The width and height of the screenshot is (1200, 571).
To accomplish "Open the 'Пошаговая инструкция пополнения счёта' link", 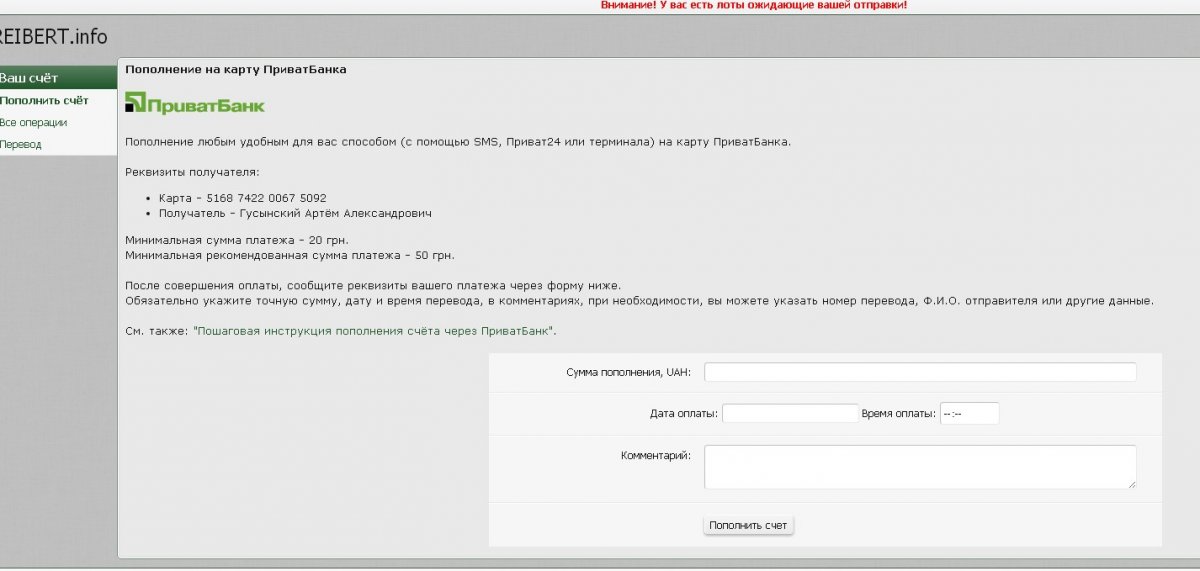I will click(374, 330).
